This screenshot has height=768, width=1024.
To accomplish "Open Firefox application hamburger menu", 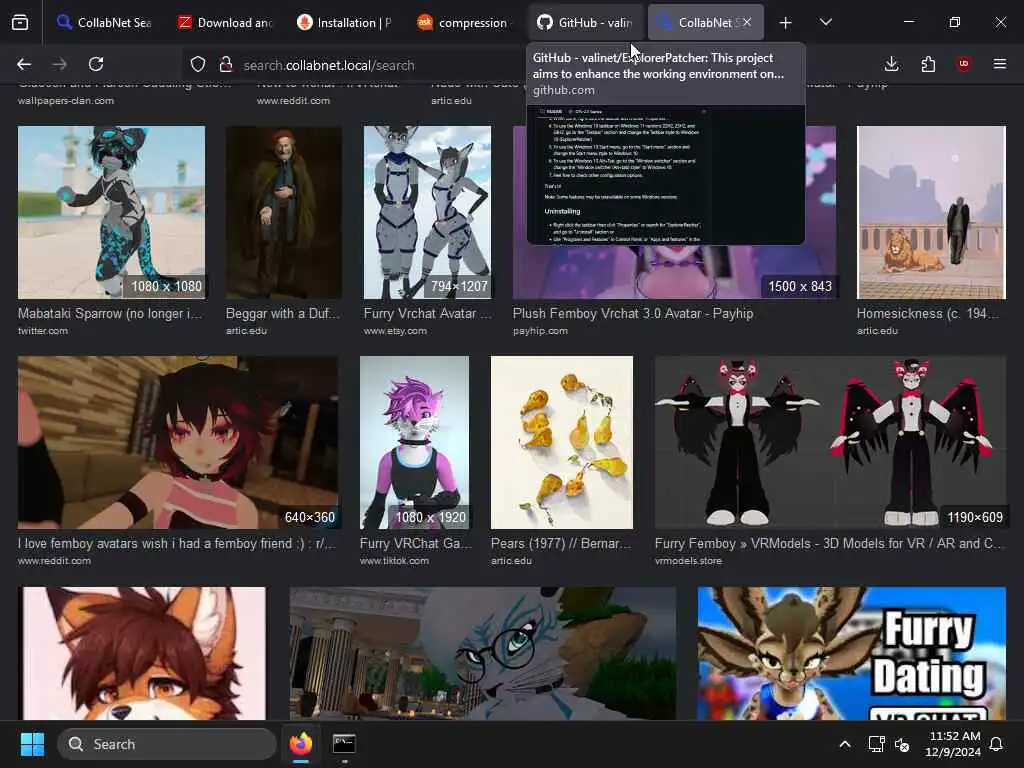I will click(1000, 64).
